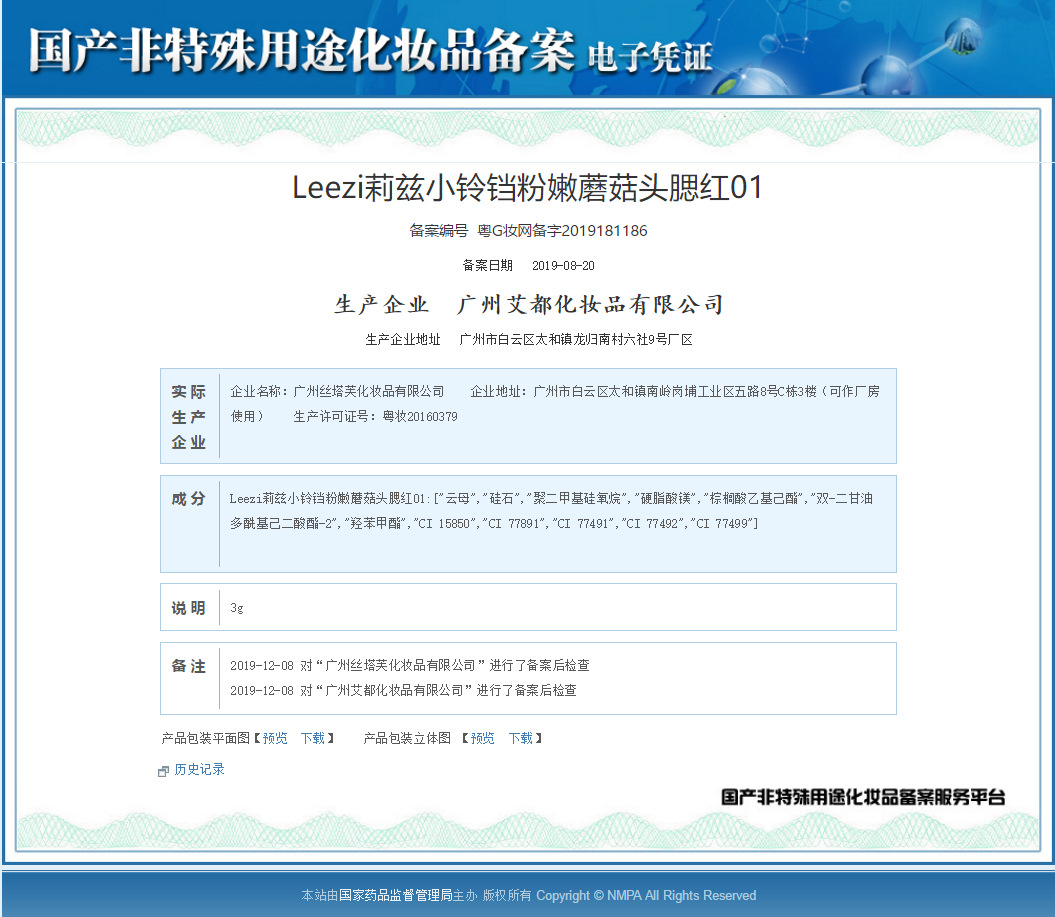Open the 历史记录 link
The image size is (1055, 917).
[x=199, y=770]
